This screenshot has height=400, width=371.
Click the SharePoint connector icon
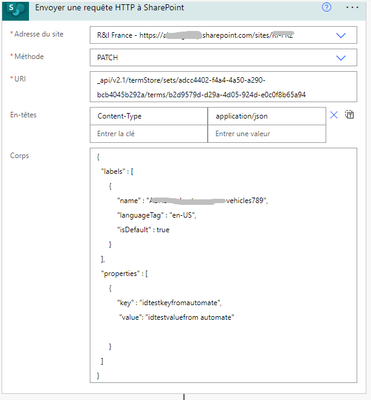16,10
